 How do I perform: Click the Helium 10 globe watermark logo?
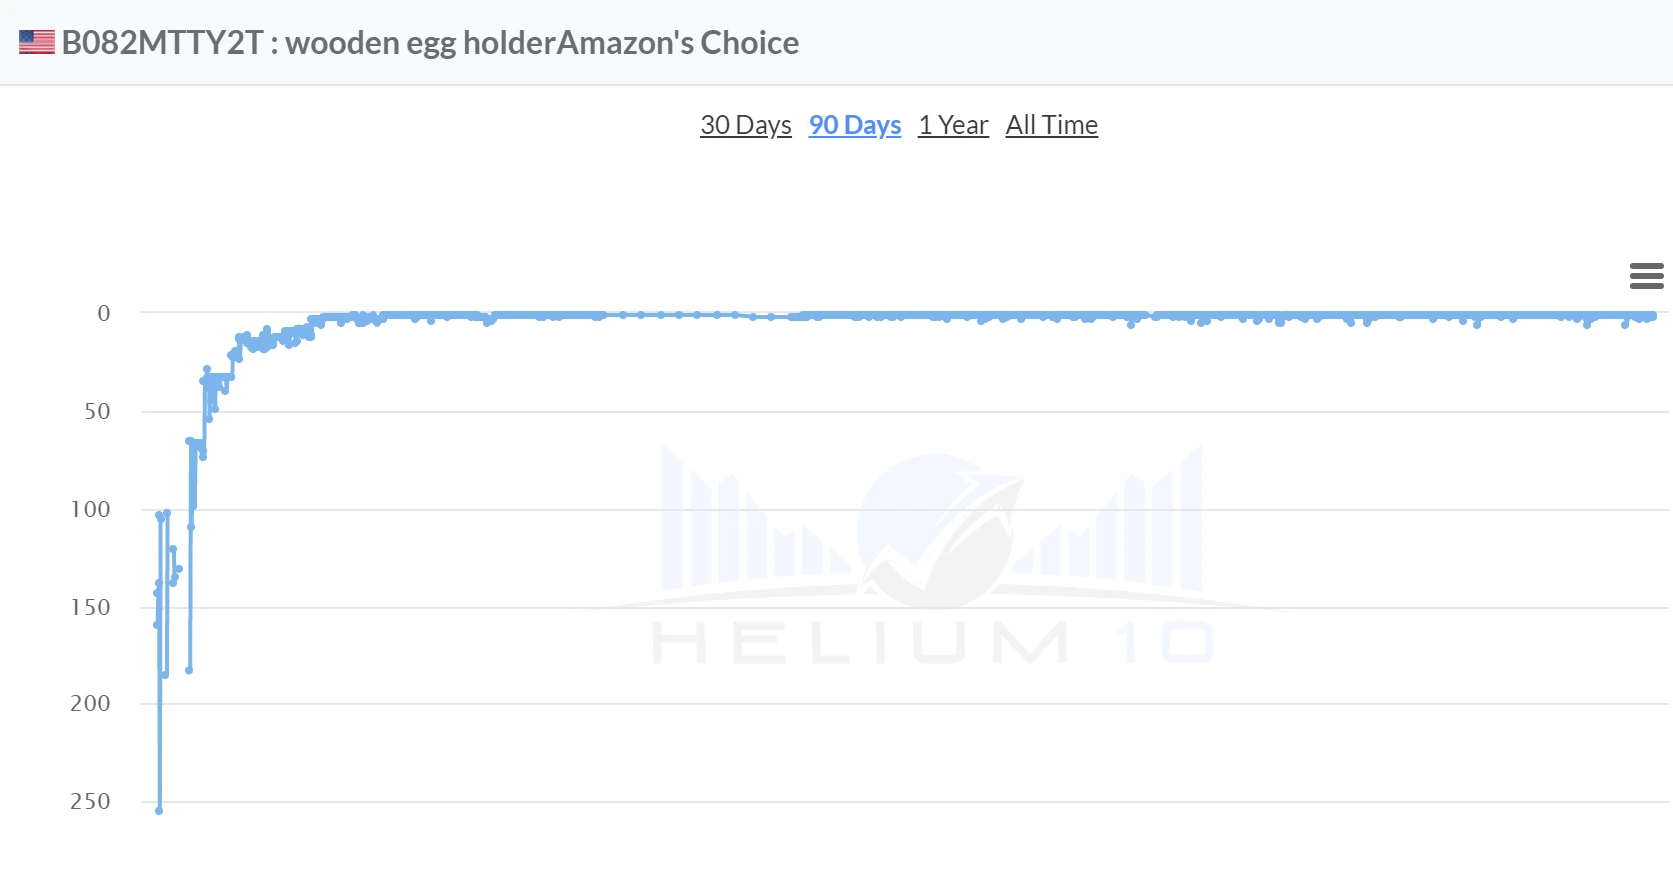(x=934, y=531)
